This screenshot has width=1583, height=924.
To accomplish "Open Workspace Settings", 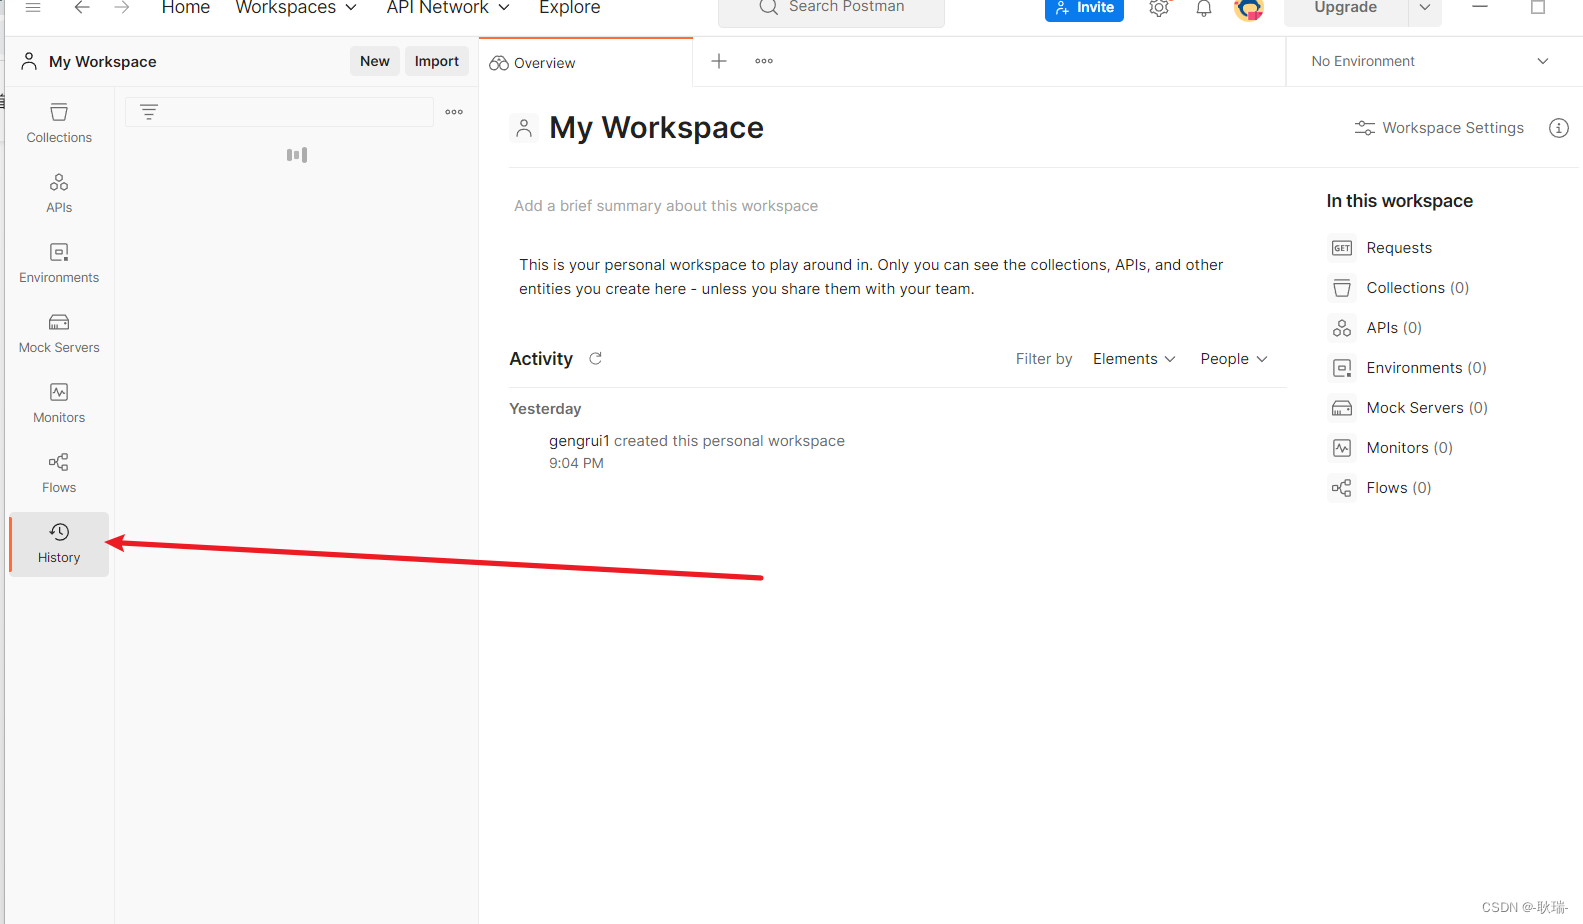I will pyautogui.click(x=1439, y=128).
